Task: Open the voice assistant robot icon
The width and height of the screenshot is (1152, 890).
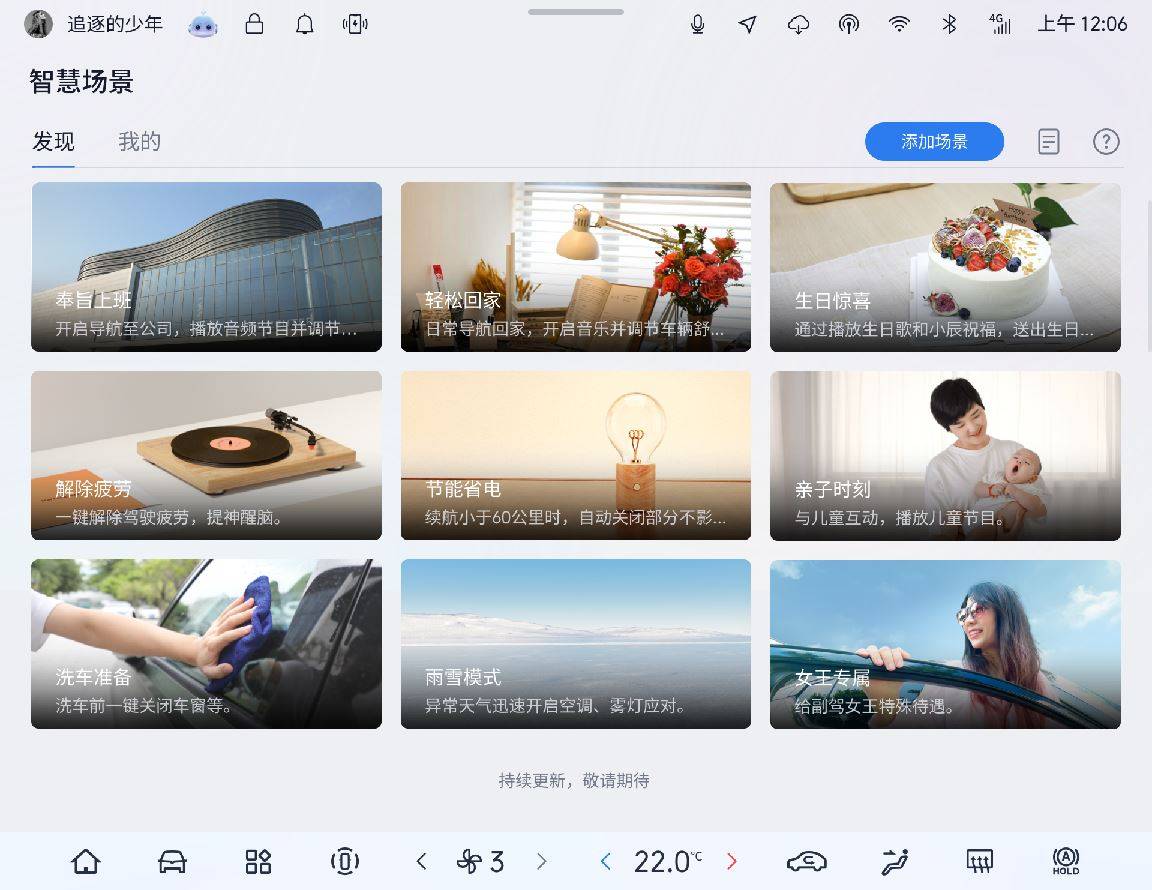Action: [x=203, y=23]
